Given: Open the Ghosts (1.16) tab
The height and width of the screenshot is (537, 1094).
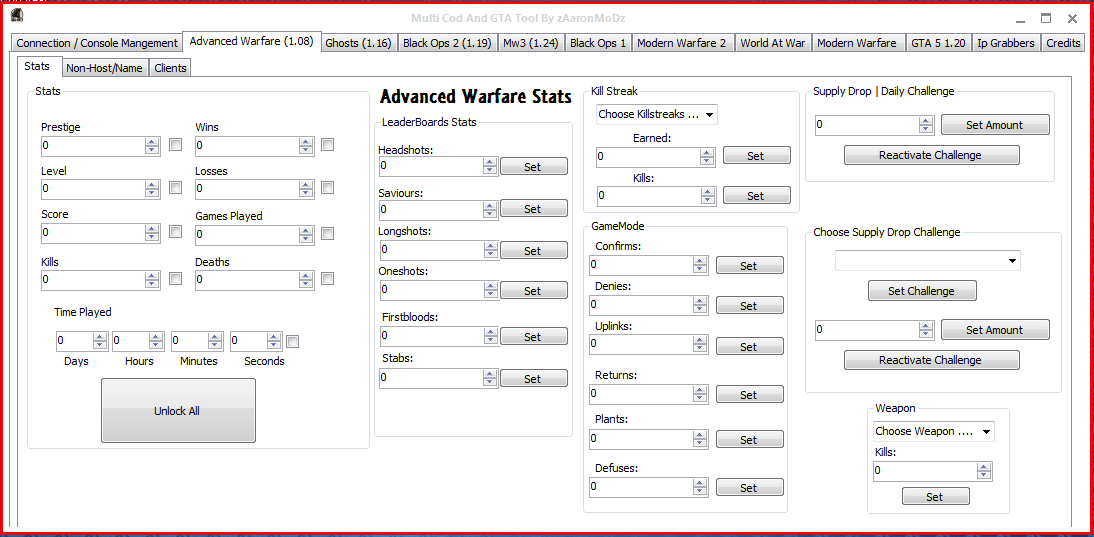Looking at the screenshot, I should 361,43.
